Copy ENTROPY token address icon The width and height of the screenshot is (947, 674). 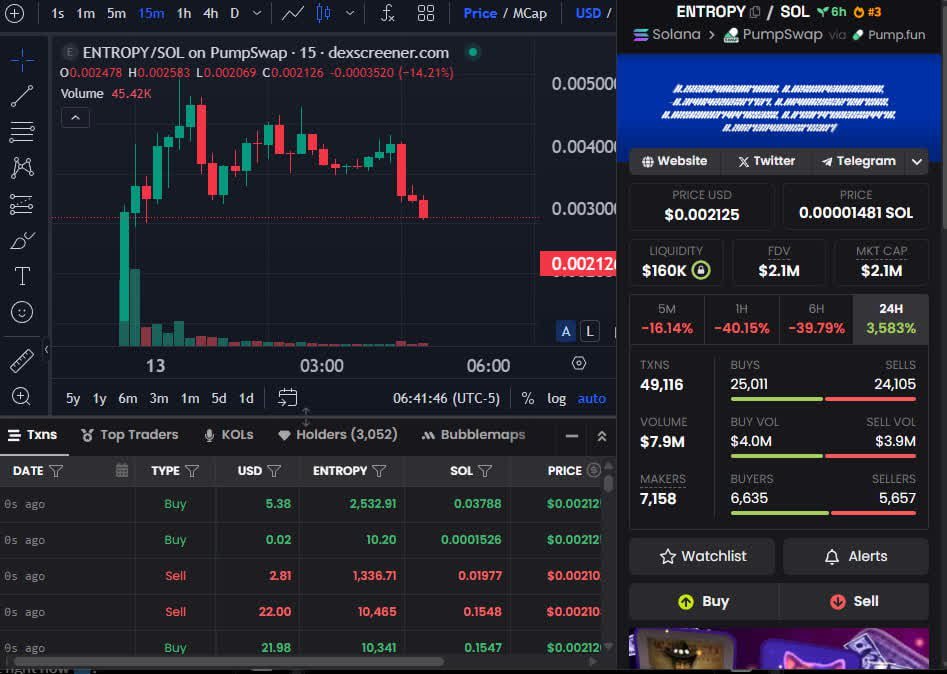755,12
